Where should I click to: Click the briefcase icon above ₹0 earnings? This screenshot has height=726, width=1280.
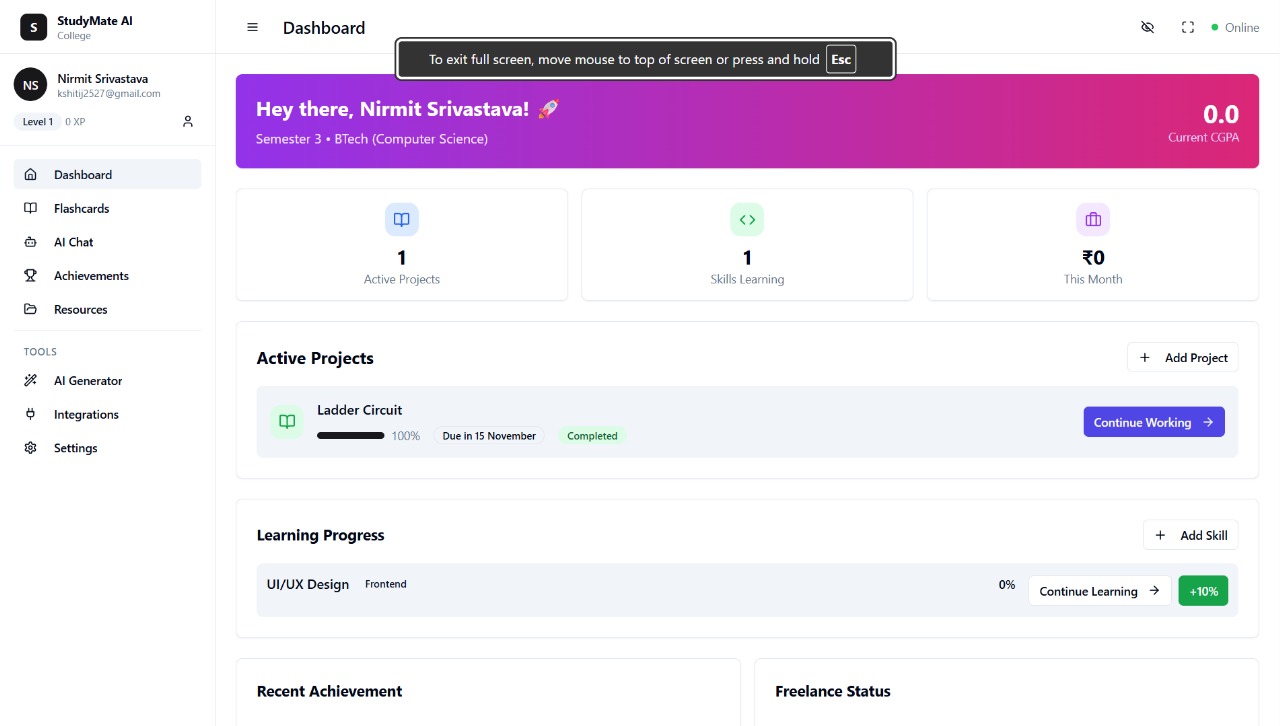point(1092,219)
